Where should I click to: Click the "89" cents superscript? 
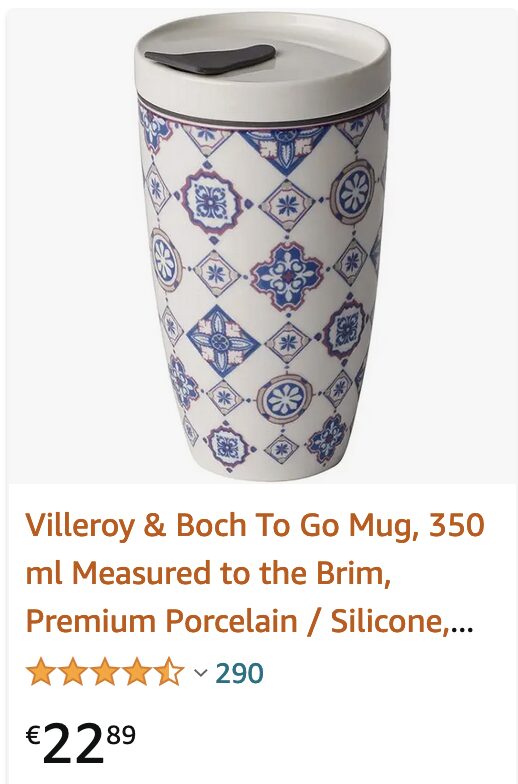click(x=122, y=735)
